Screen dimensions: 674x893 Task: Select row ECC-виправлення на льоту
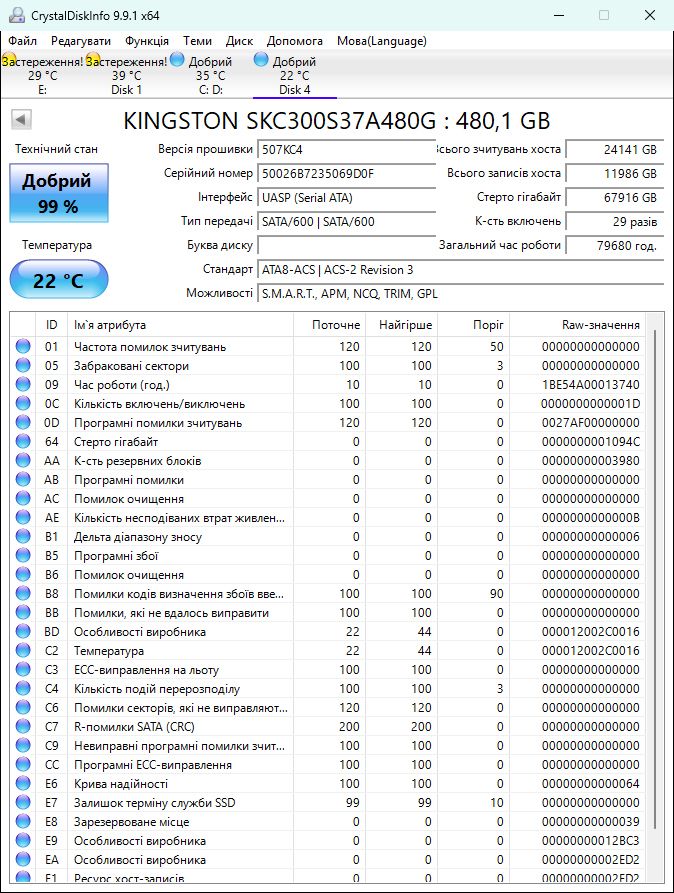(328, 670)
